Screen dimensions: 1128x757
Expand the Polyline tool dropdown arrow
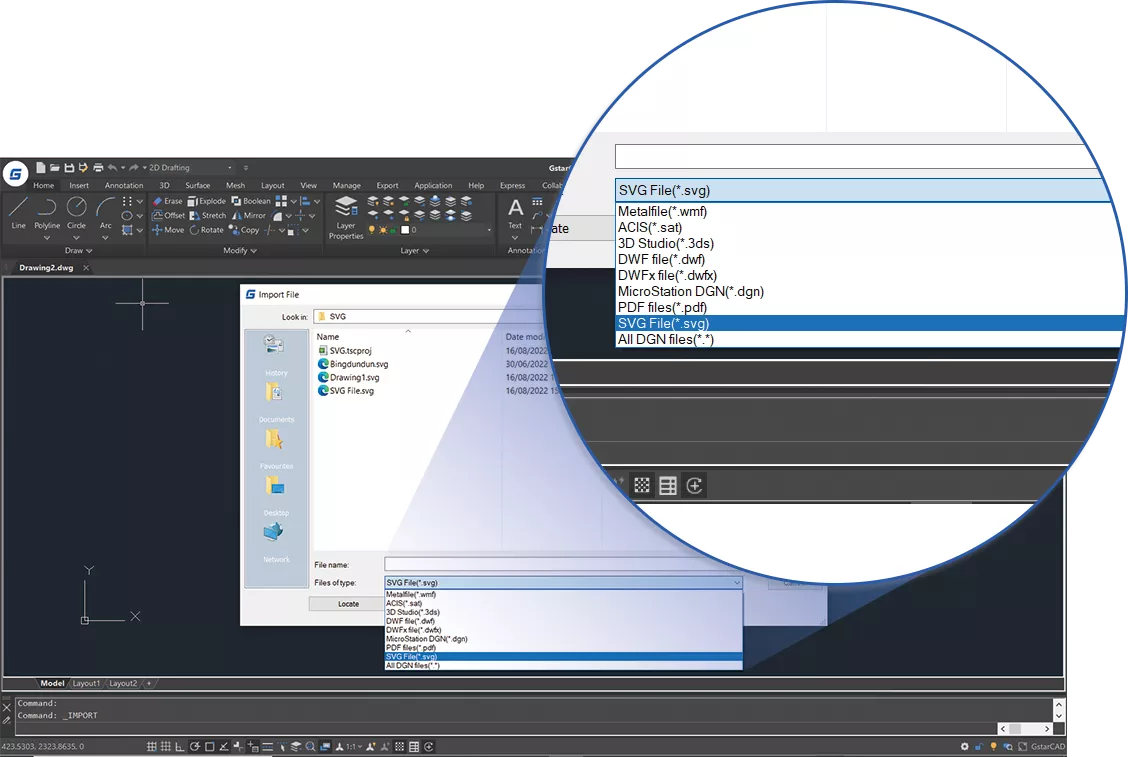pyautogui.click(x=47, y=238)
